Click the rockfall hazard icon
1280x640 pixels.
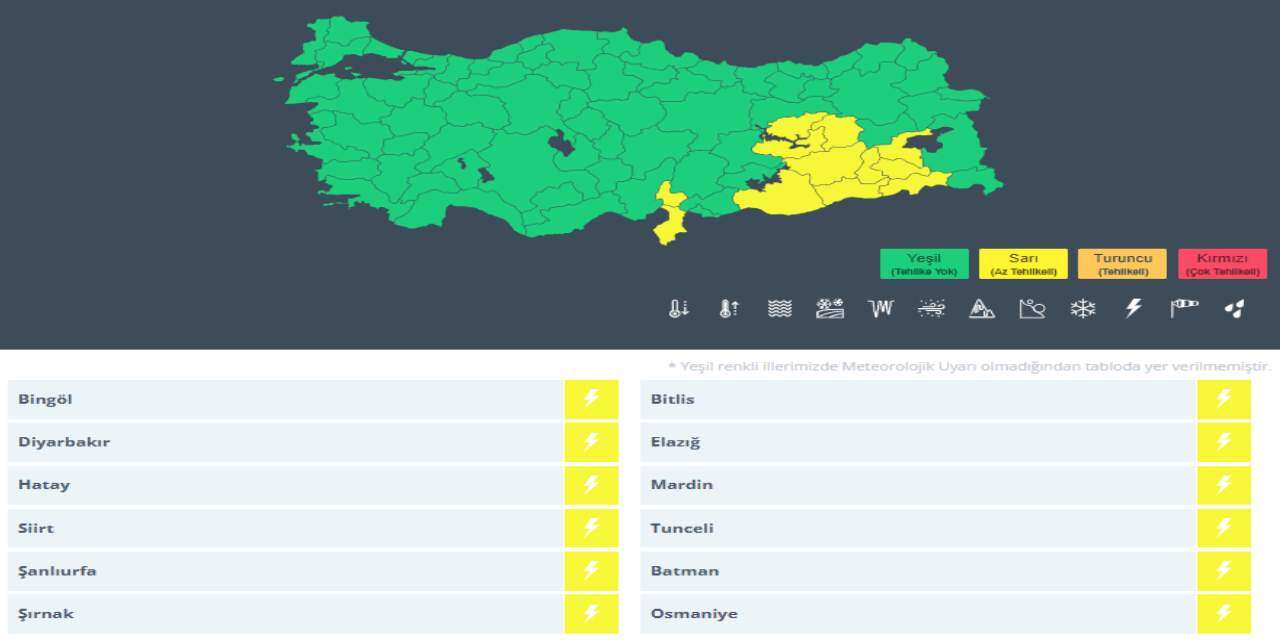coord(1031,308)
